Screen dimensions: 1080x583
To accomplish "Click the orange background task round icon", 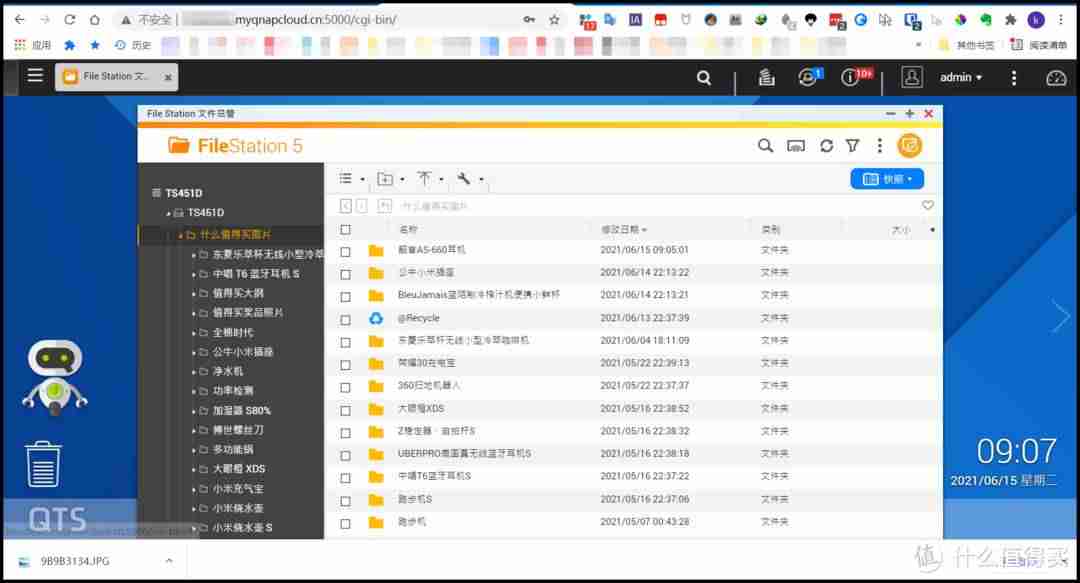I will (909, 145).
